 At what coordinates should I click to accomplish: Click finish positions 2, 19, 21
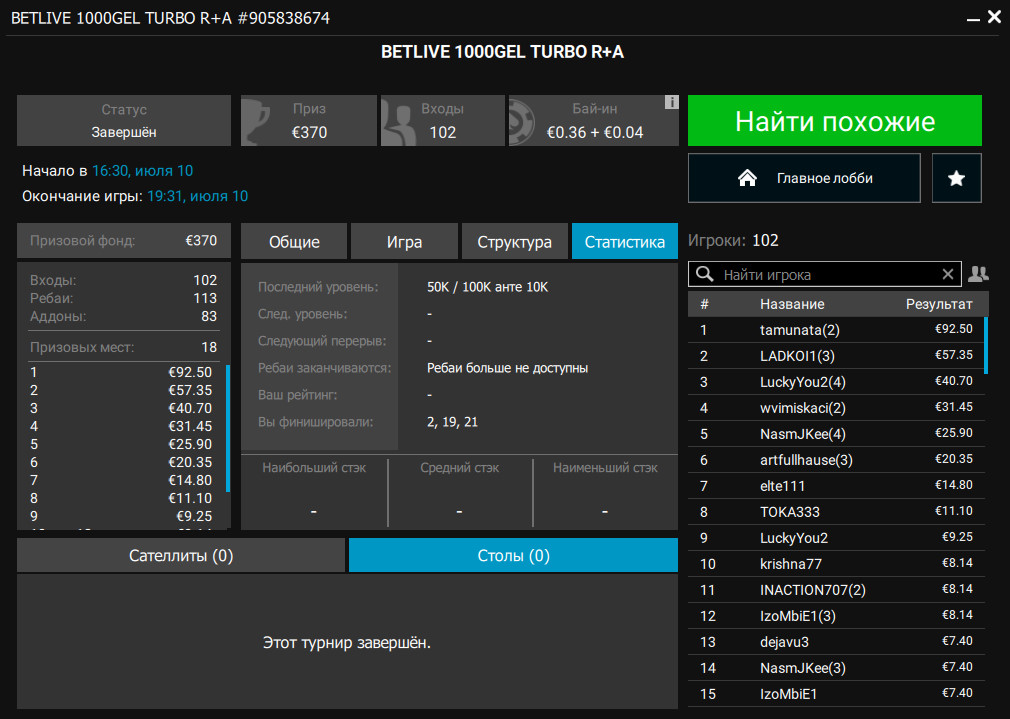pos(452,422)
